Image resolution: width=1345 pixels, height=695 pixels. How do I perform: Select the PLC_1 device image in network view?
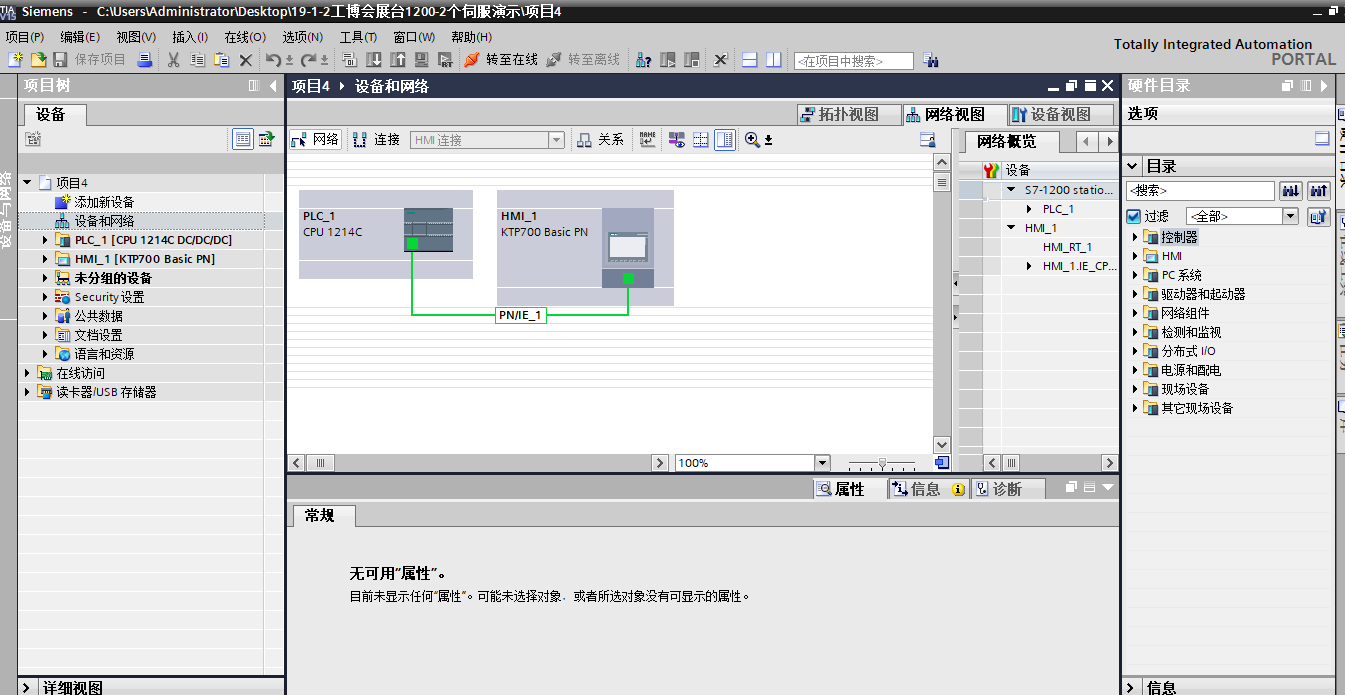coord(428,229)
